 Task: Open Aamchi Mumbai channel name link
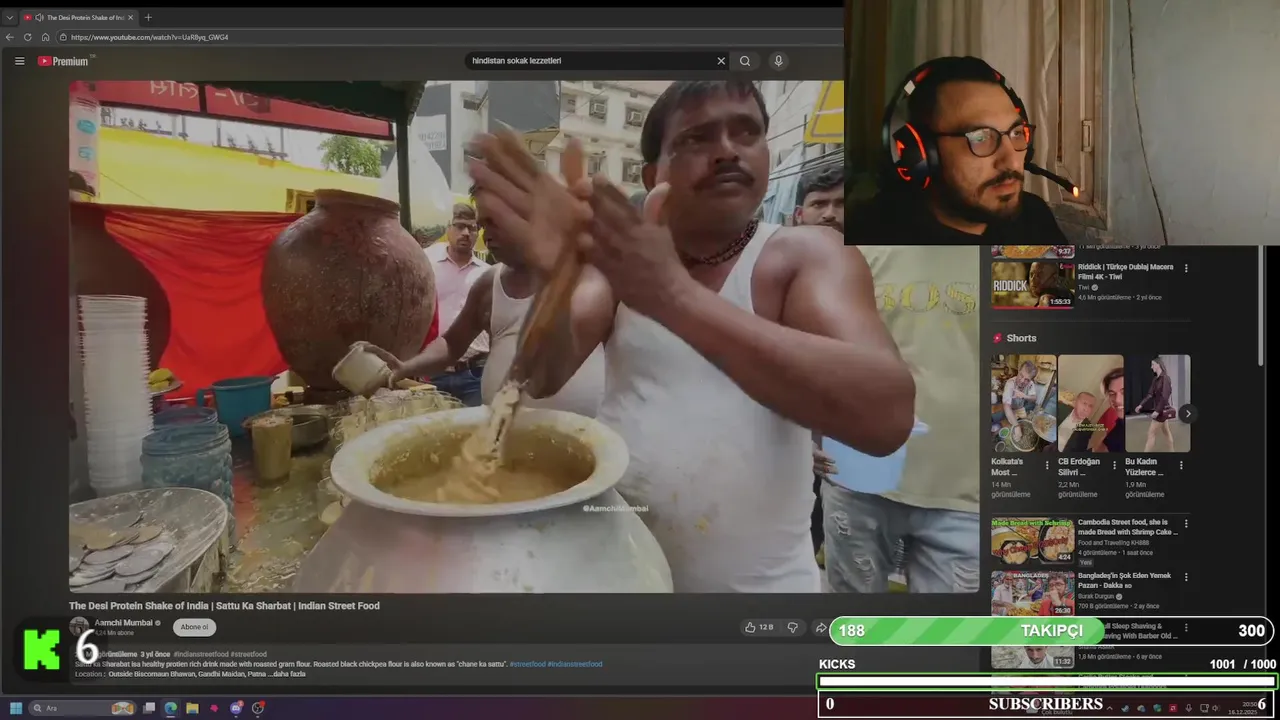(x=123, y=622)
